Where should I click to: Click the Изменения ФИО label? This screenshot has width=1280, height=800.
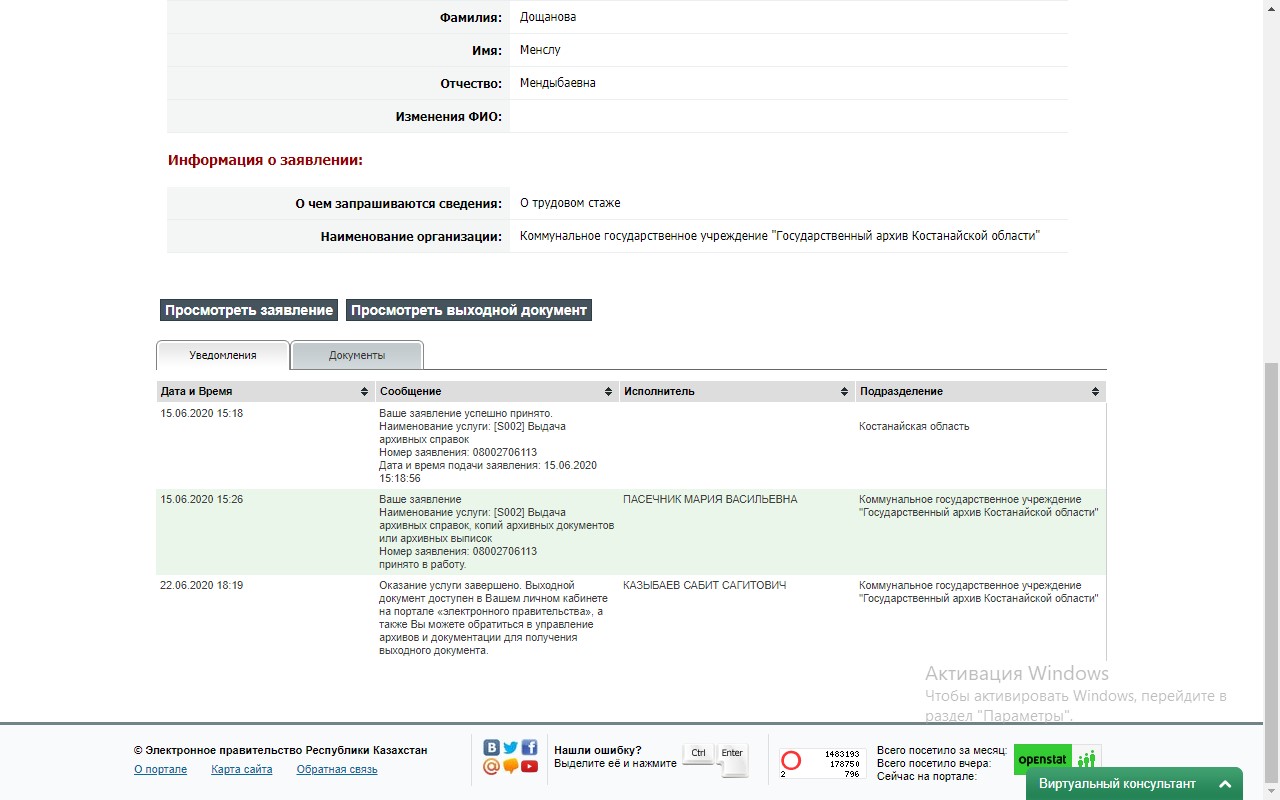449,116
